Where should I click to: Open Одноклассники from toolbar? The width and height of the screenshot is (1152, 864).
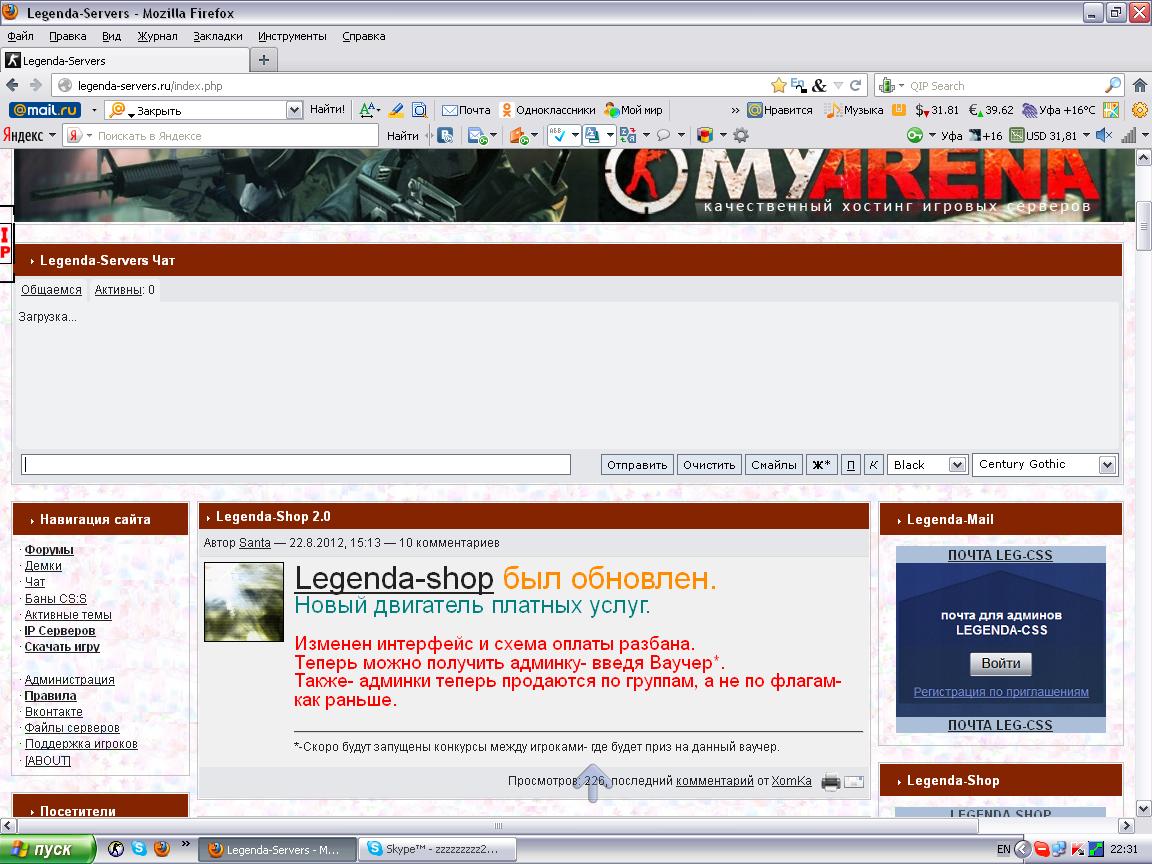548,110
